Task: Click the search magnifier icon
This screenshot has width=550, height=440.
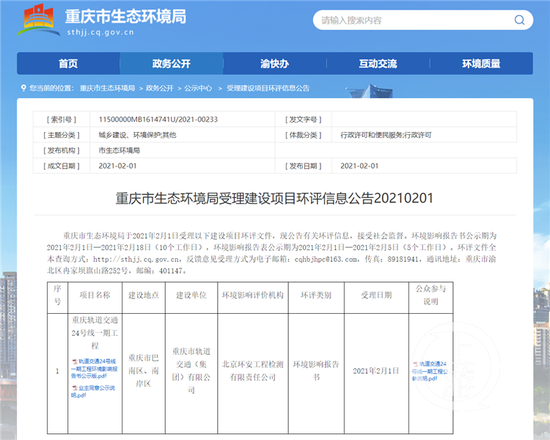Action: coord(519,20)
